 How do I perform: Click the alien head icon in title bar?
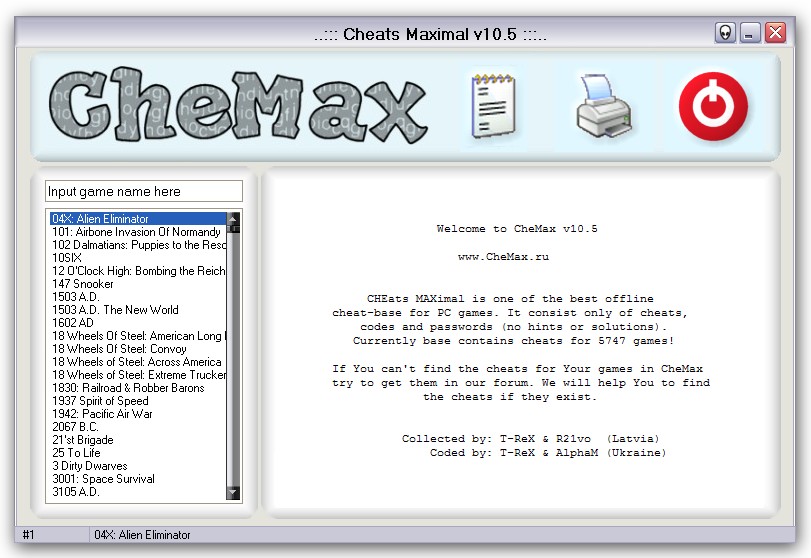[725, 33]
